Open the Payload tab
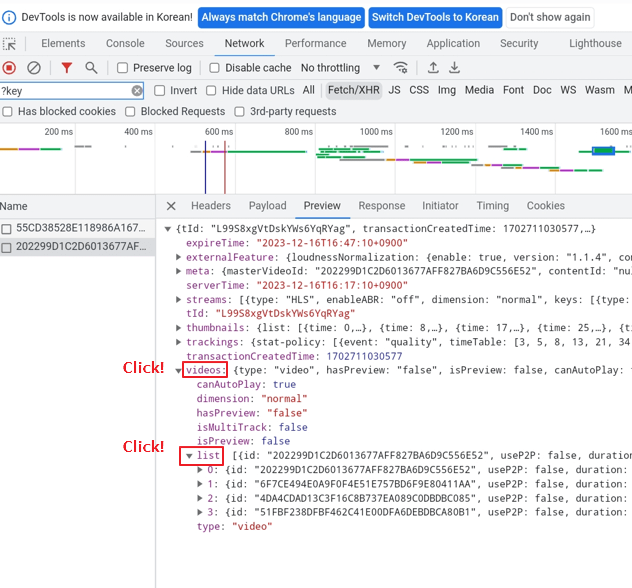Image resolution: width=632 pixels, height=588 pixels. [x=267, y=206]
